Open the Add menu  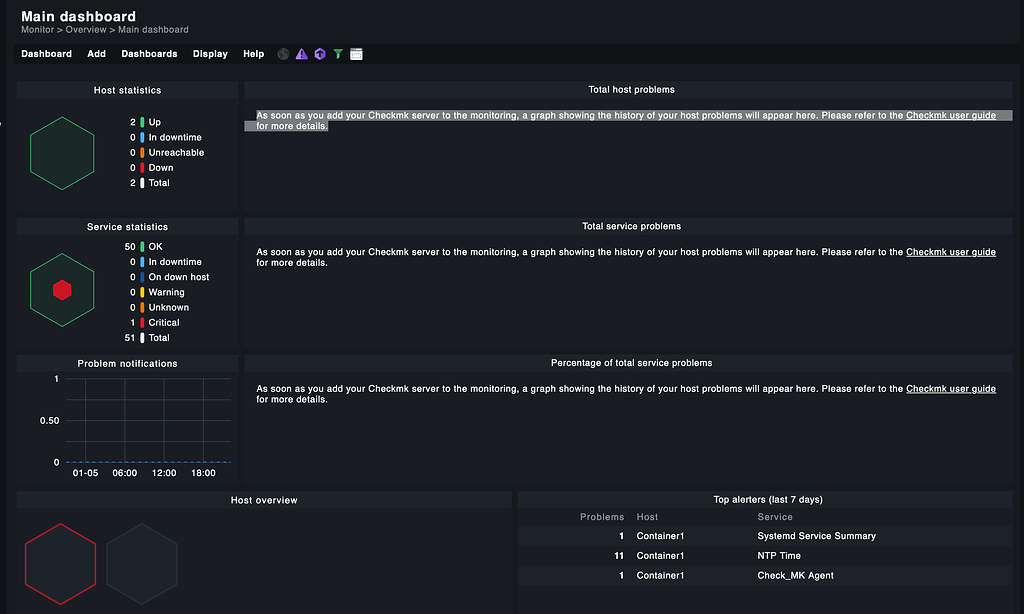click(x=96, y=53)
